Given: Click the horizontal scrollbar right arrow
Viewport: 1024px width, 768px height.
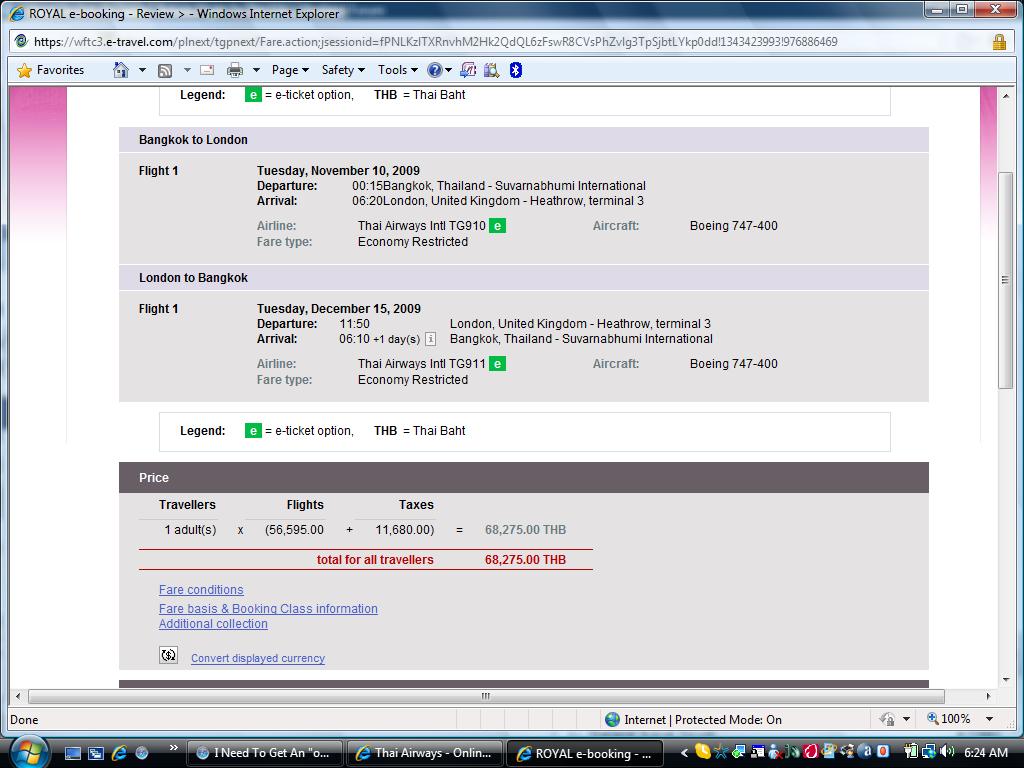Looking at the screenshot, I should click(988, 696).
